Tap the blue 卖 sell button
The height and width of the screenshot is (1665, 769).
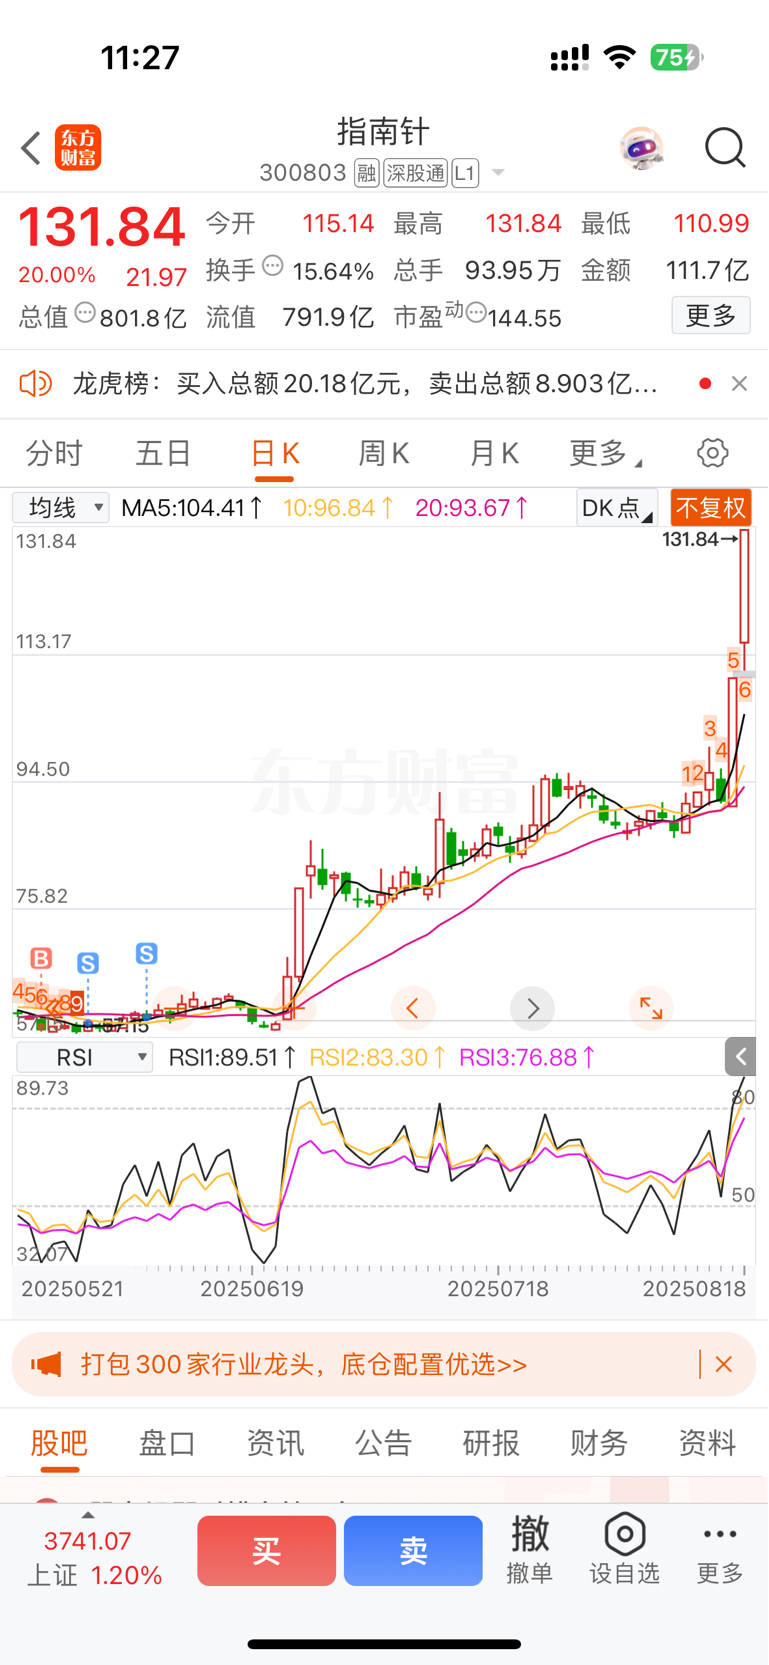[x=413, y=1551]
